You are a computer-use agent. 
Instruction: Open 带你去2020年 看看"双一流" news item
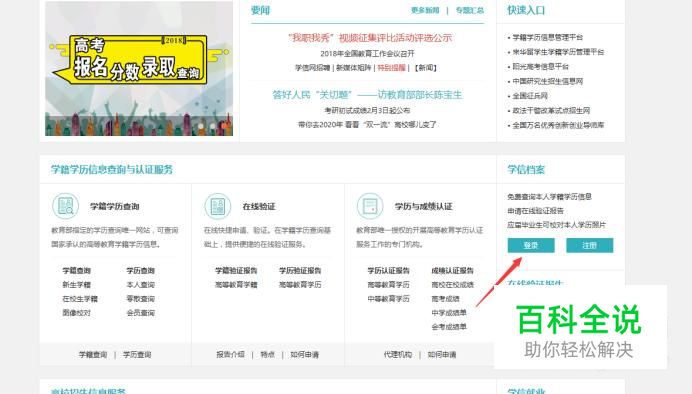pyautogui.click(x=367, y=124)
